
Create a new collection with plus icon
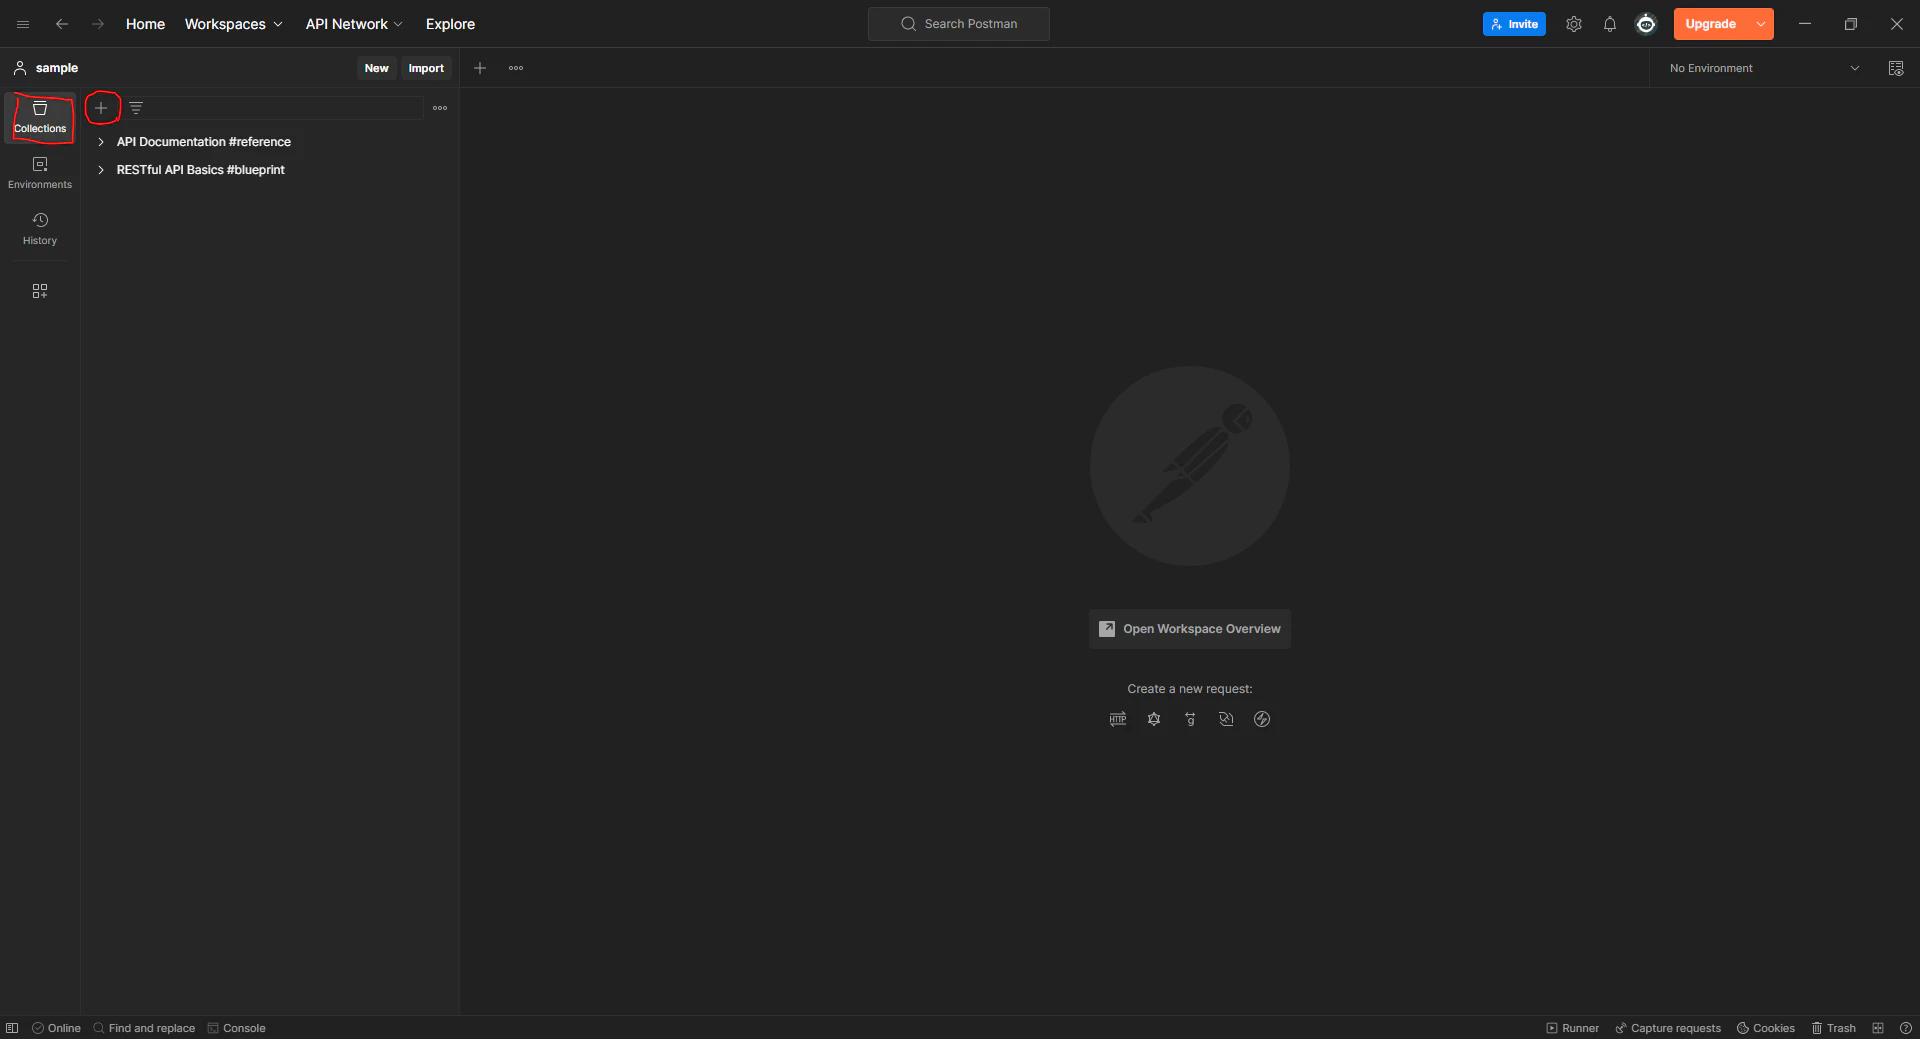pos(101,108)
